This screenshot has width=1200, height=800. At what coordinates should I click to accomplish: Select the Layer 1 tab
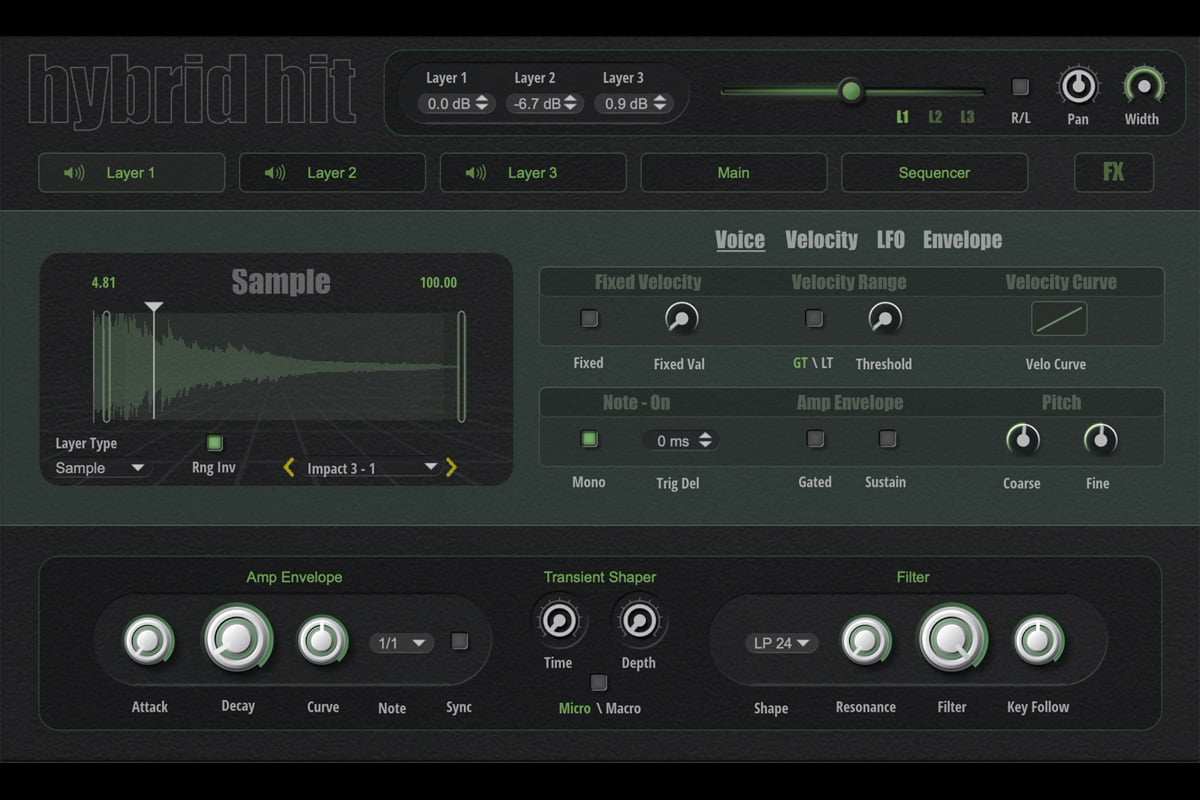coord(132,172)
